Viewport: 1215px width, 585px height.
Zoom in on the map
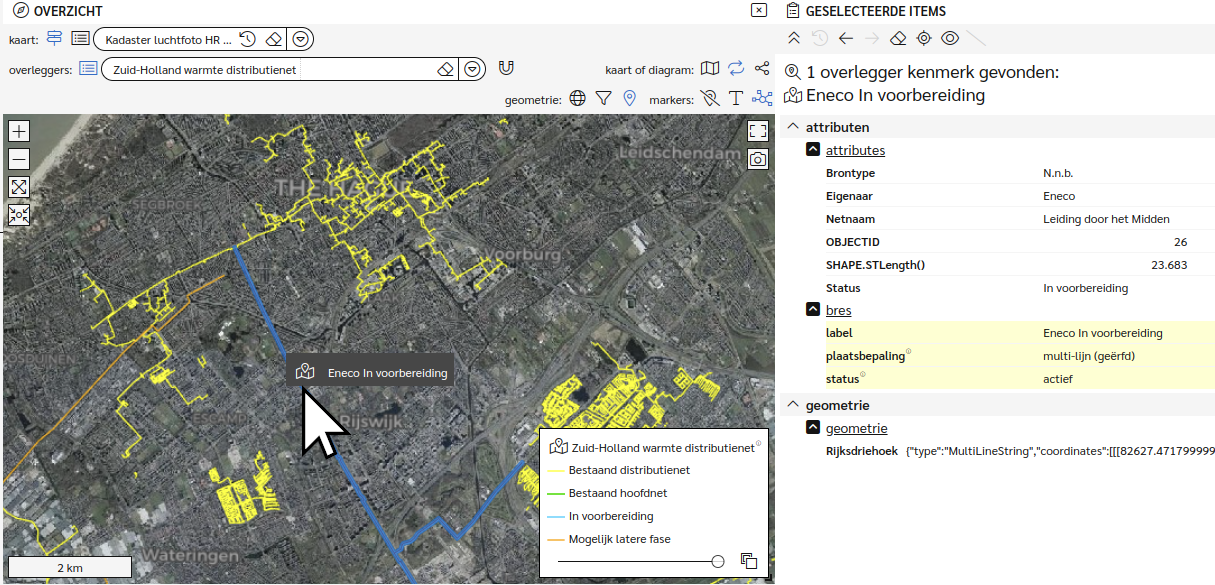click(19, 131)
